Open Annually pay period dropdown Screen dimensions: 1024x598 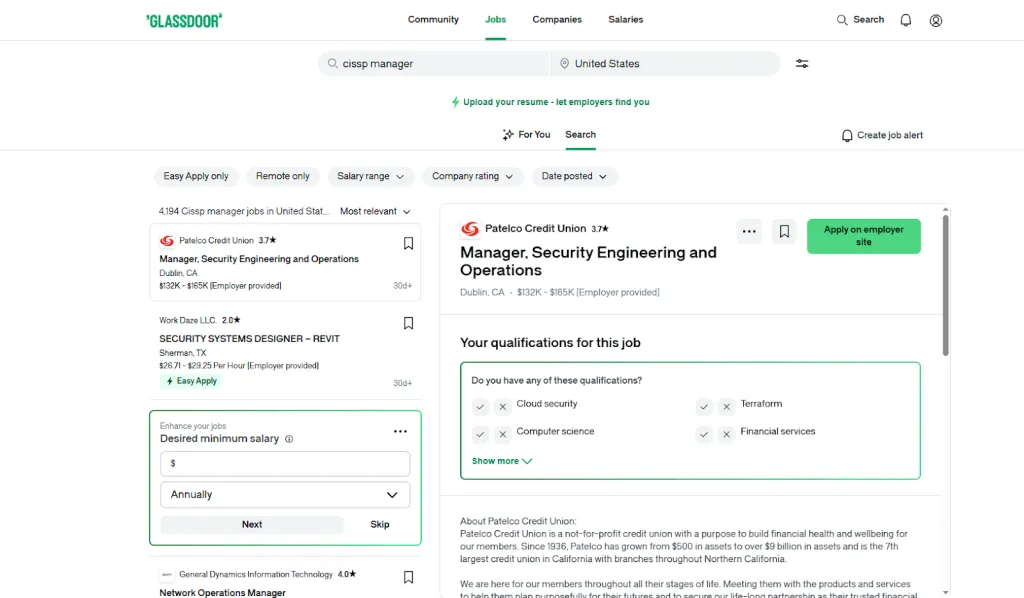click(285, 495)
